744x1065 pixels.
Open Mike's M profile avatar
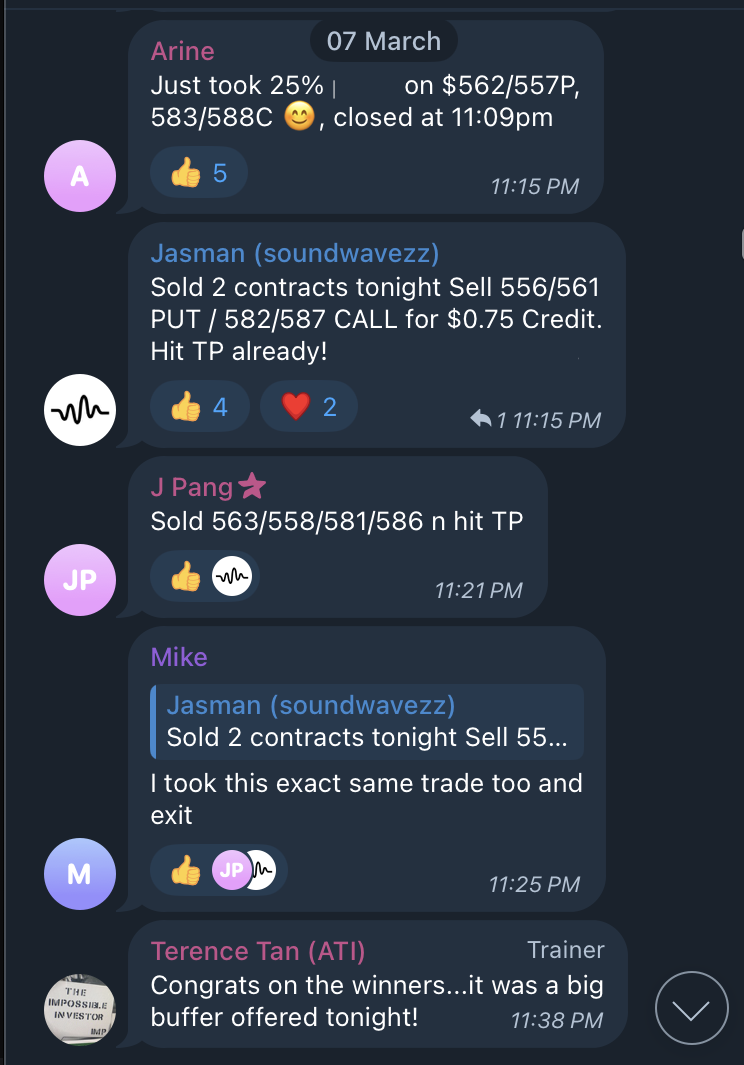(x=80, y=874)
